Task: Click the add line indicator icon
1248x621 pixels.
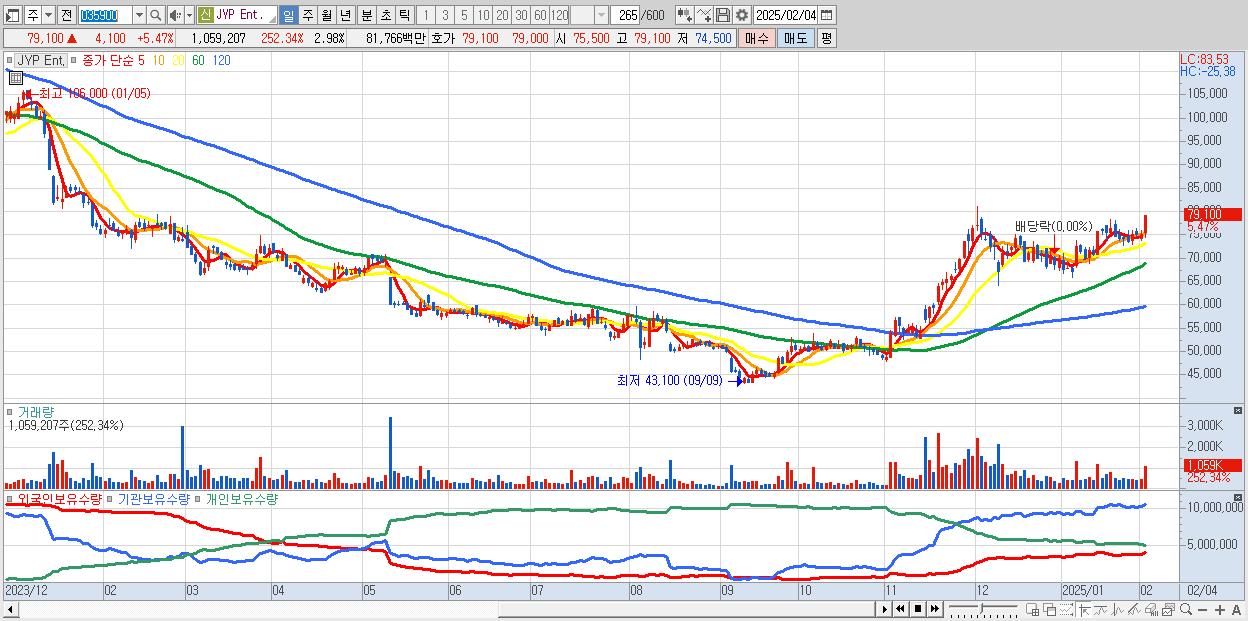Action: coord(704,15)
